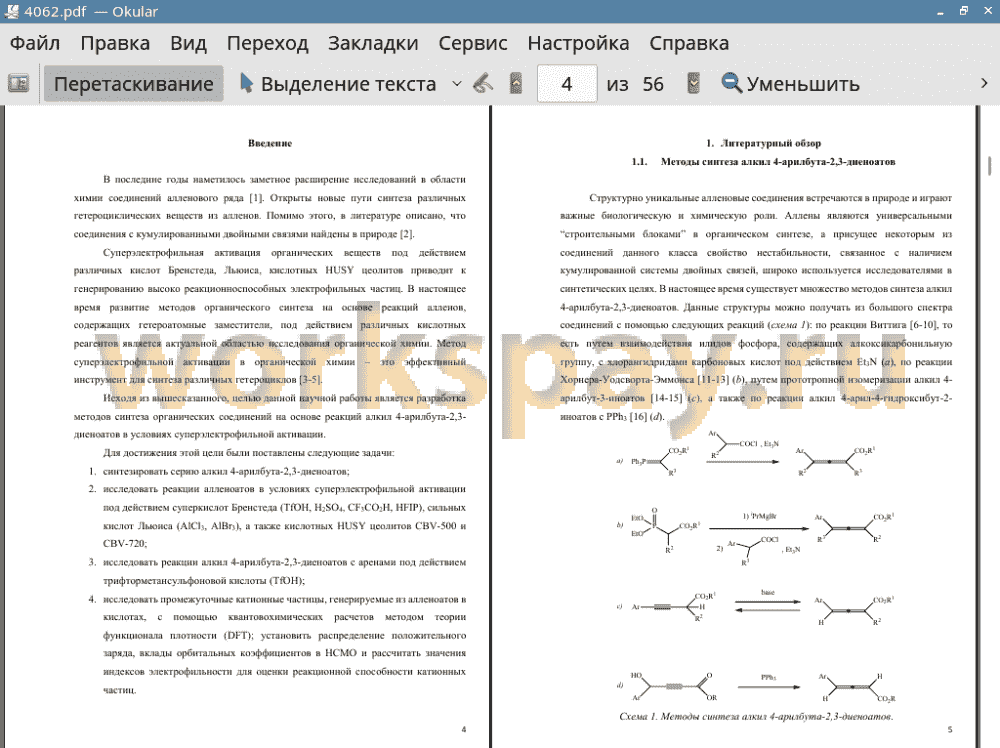
Task: Go to next page arrow
Action: (x=693, y=84)
